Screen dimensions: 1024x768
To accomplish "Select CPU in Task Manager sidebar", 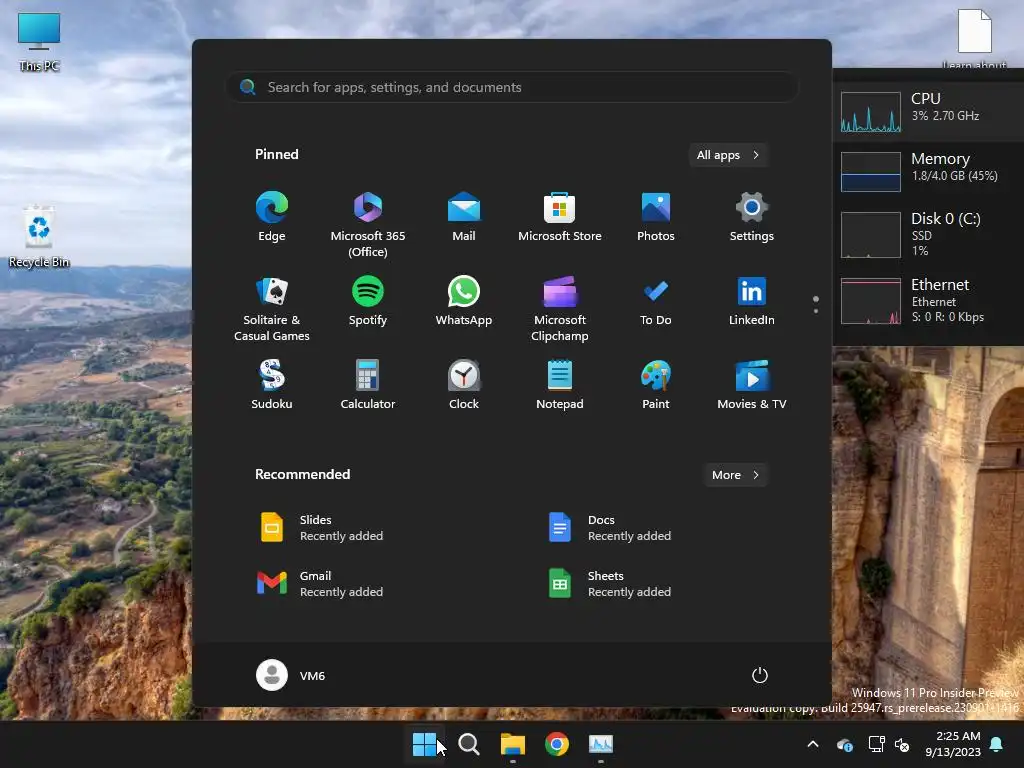I will 929,112.
